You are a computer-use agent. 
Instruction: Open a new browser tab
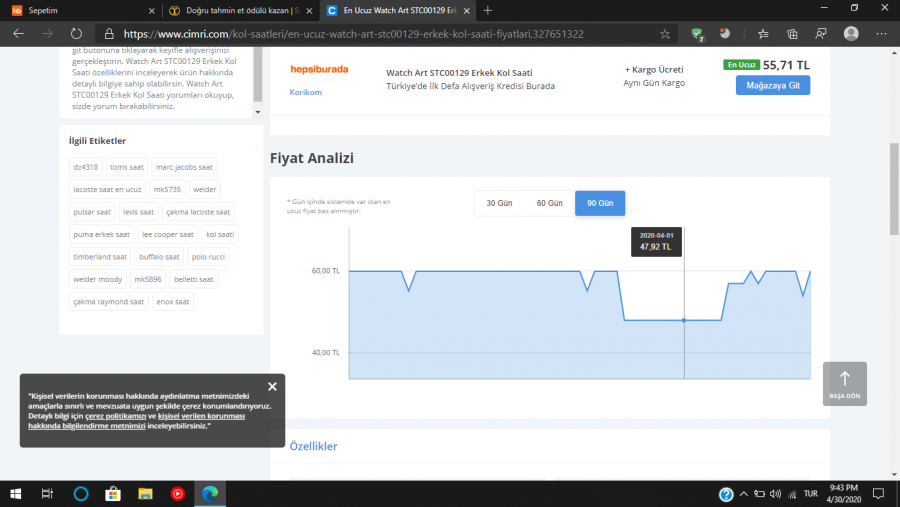coord(487,10)
